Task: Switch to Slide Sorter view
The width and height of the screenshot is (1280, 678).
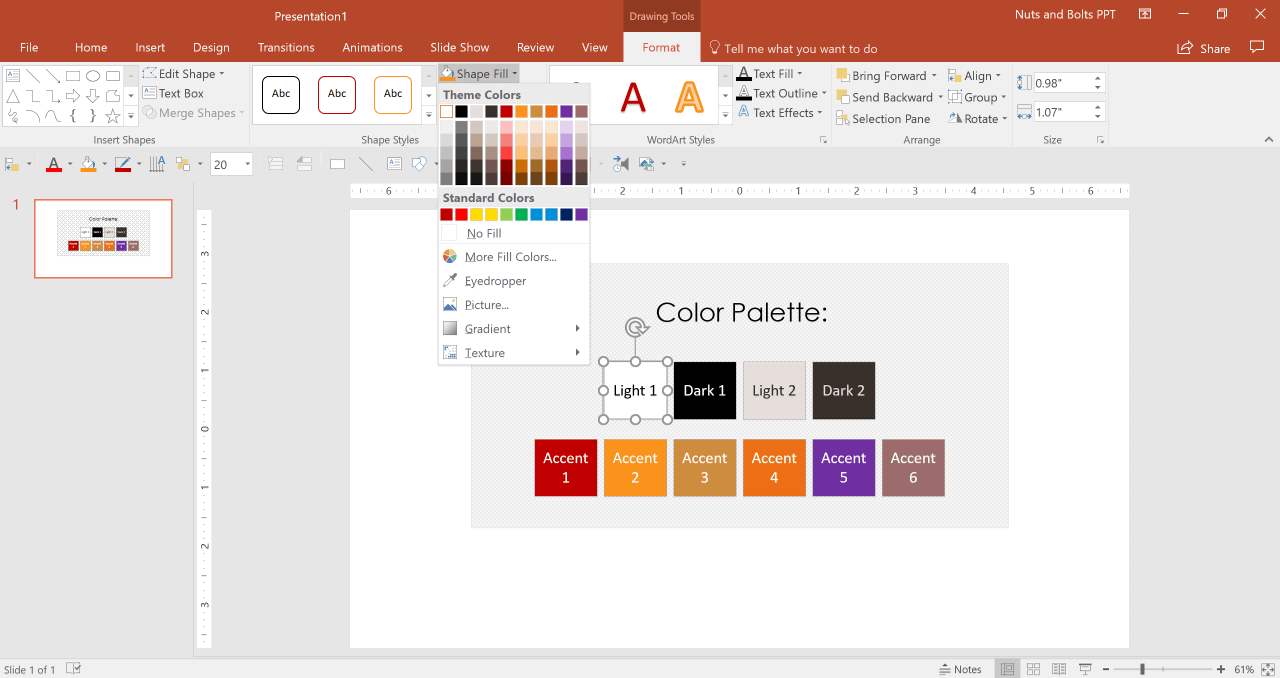Action: pyautogui.click(x=1034, y=669)
